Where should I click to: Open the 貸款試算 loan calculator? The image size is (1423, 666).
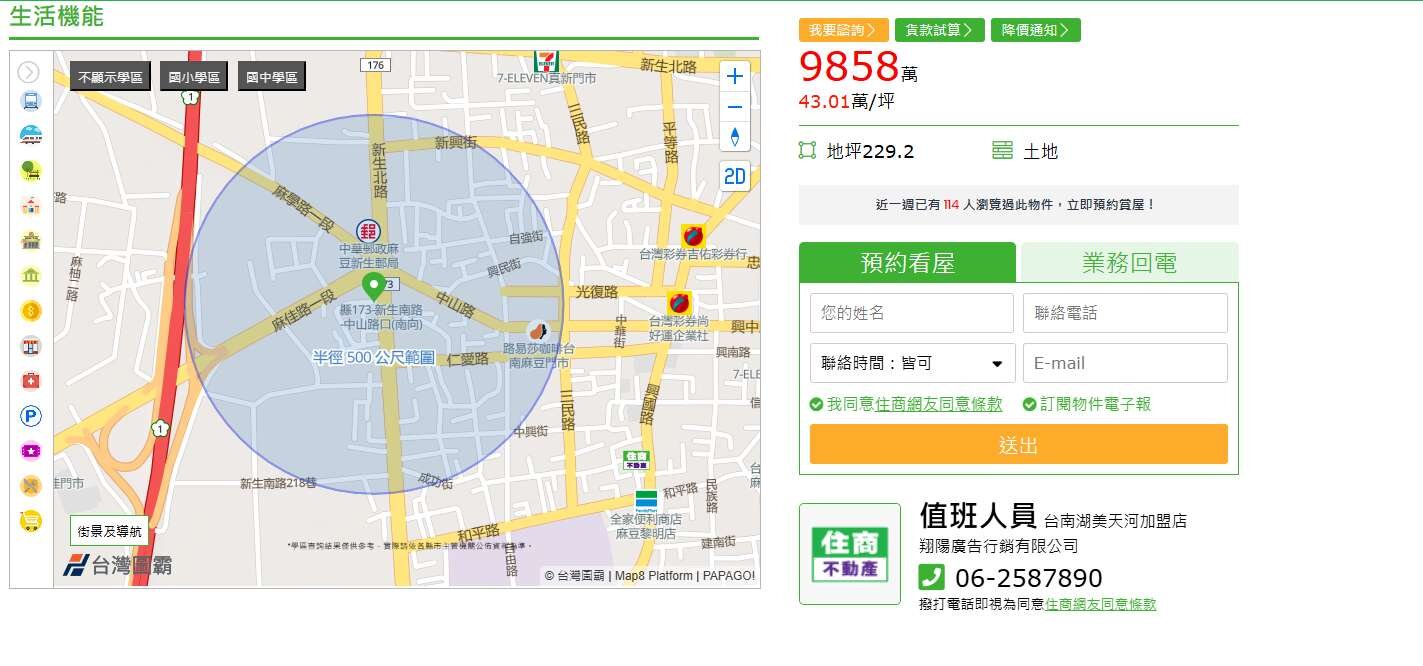[939, 30]
